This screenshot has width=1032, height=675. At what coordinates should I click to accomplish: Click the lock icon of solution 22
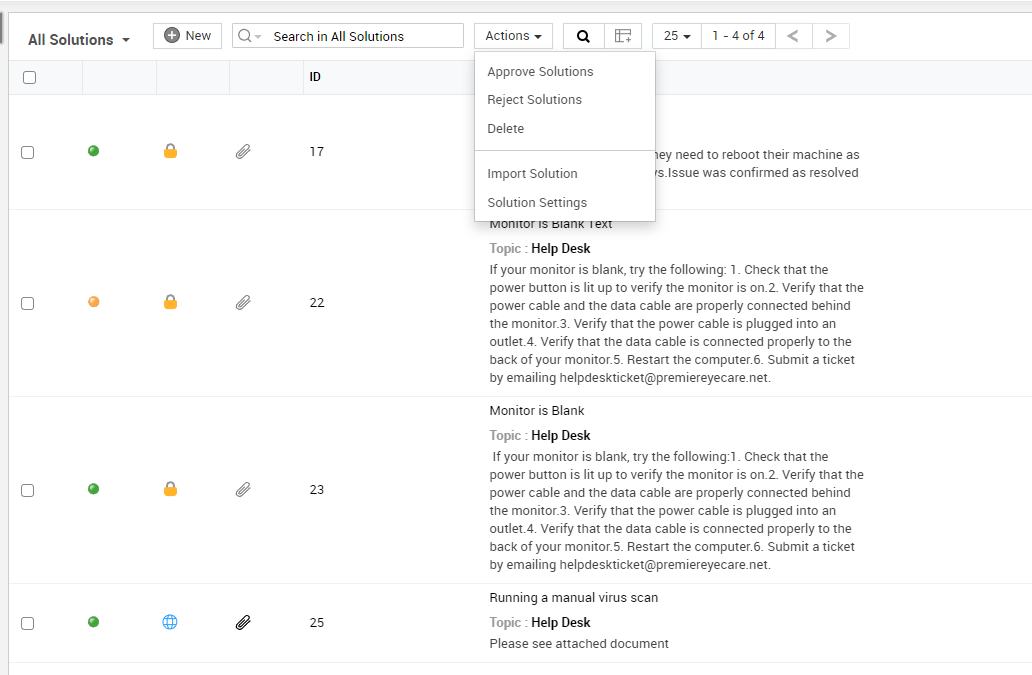pyautogui.click(x=170, y=302)
